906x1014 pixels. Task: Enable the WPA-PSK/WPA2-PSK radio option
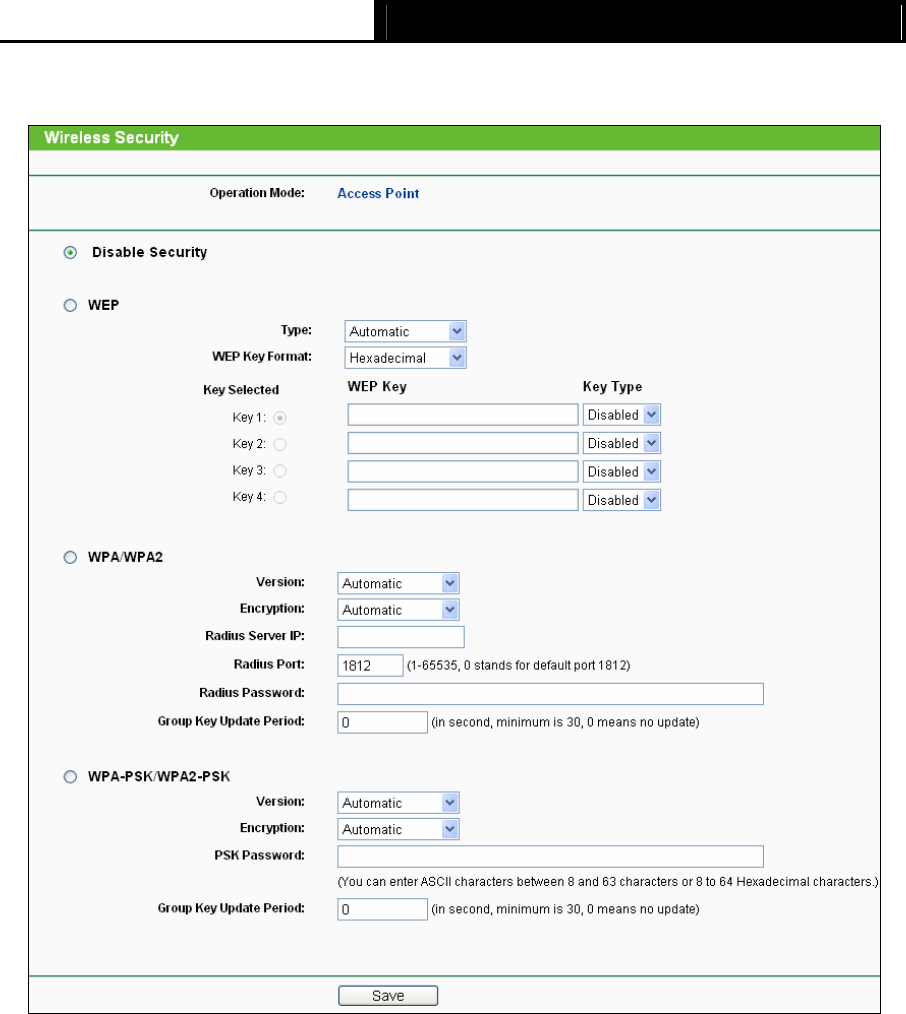[70, 777]
